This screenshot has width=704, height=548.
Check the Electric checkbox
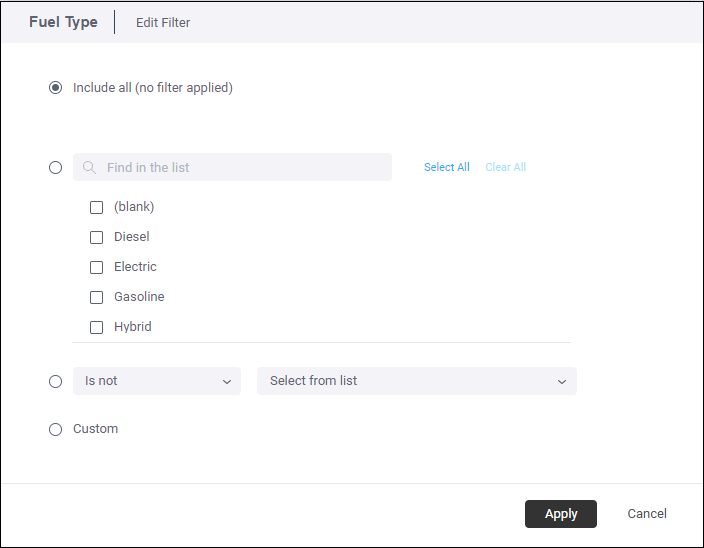97,267
